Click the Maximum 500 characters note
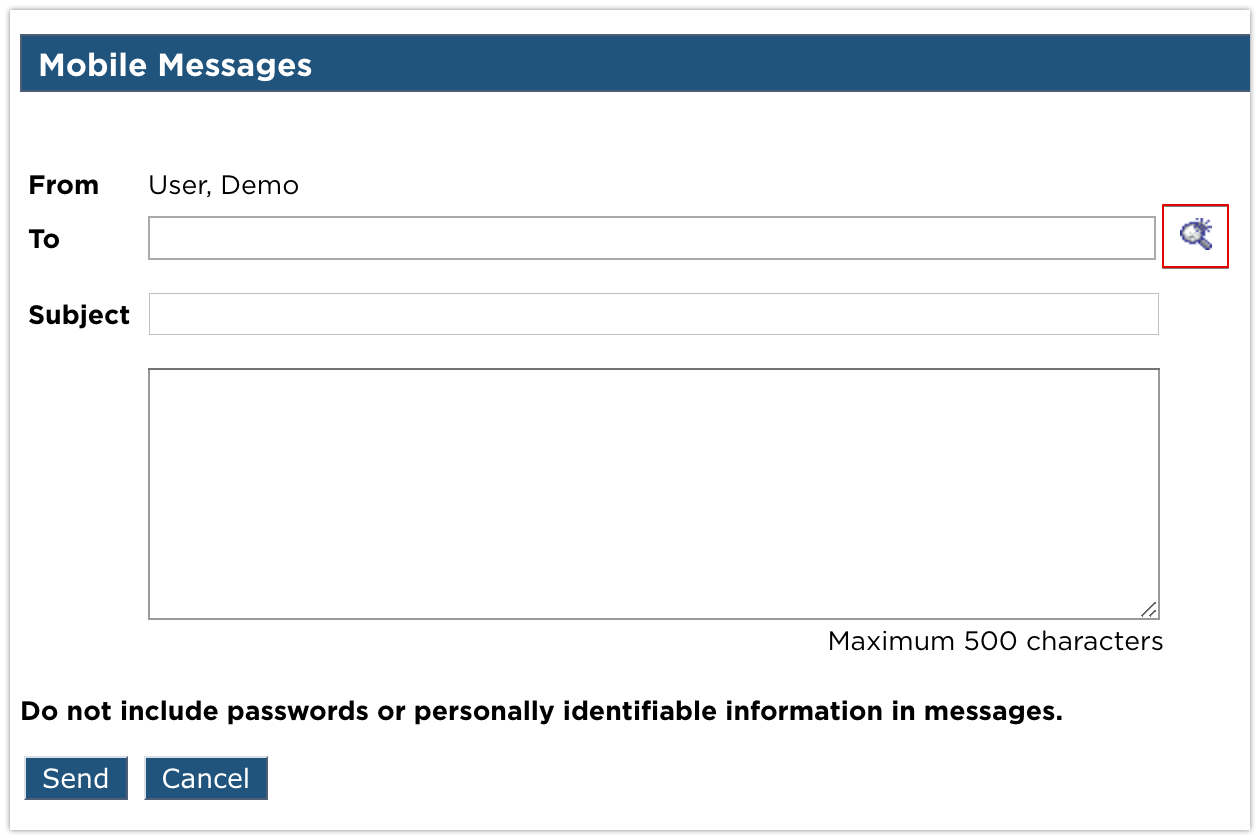The image size is (1260, 840). [995, 641]
